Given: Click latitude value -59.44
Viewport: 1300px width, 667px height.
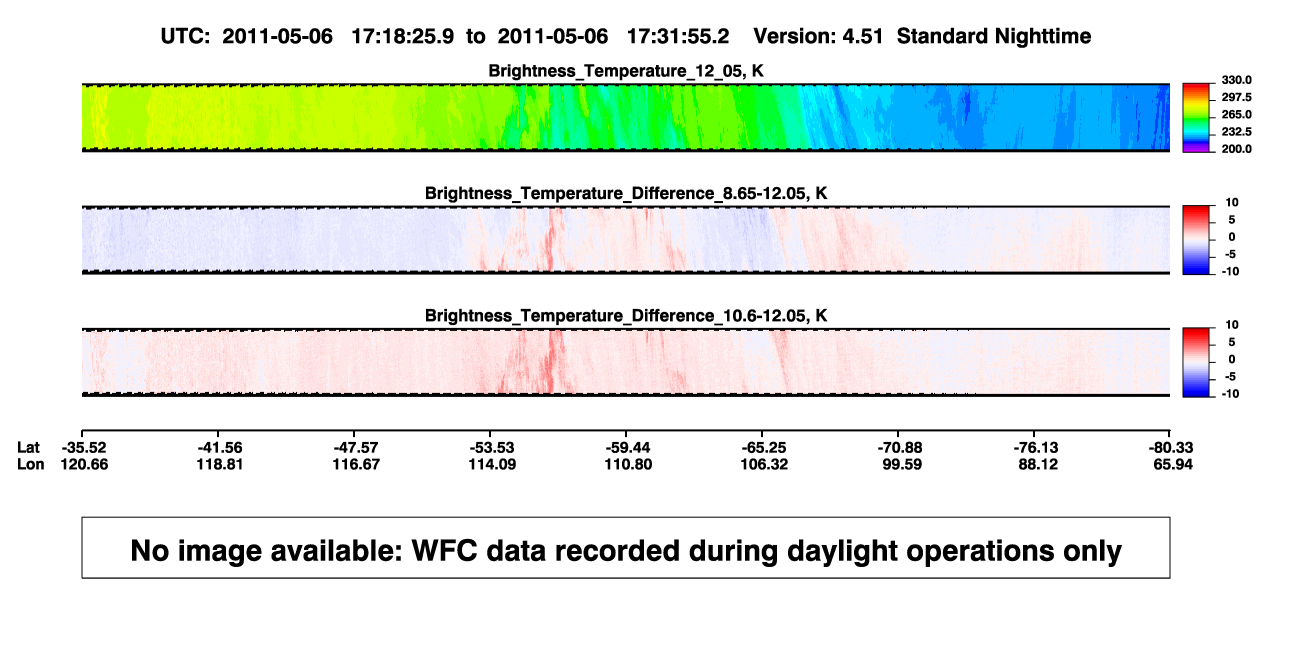Looking at the screenshot, I should [626, 447].
